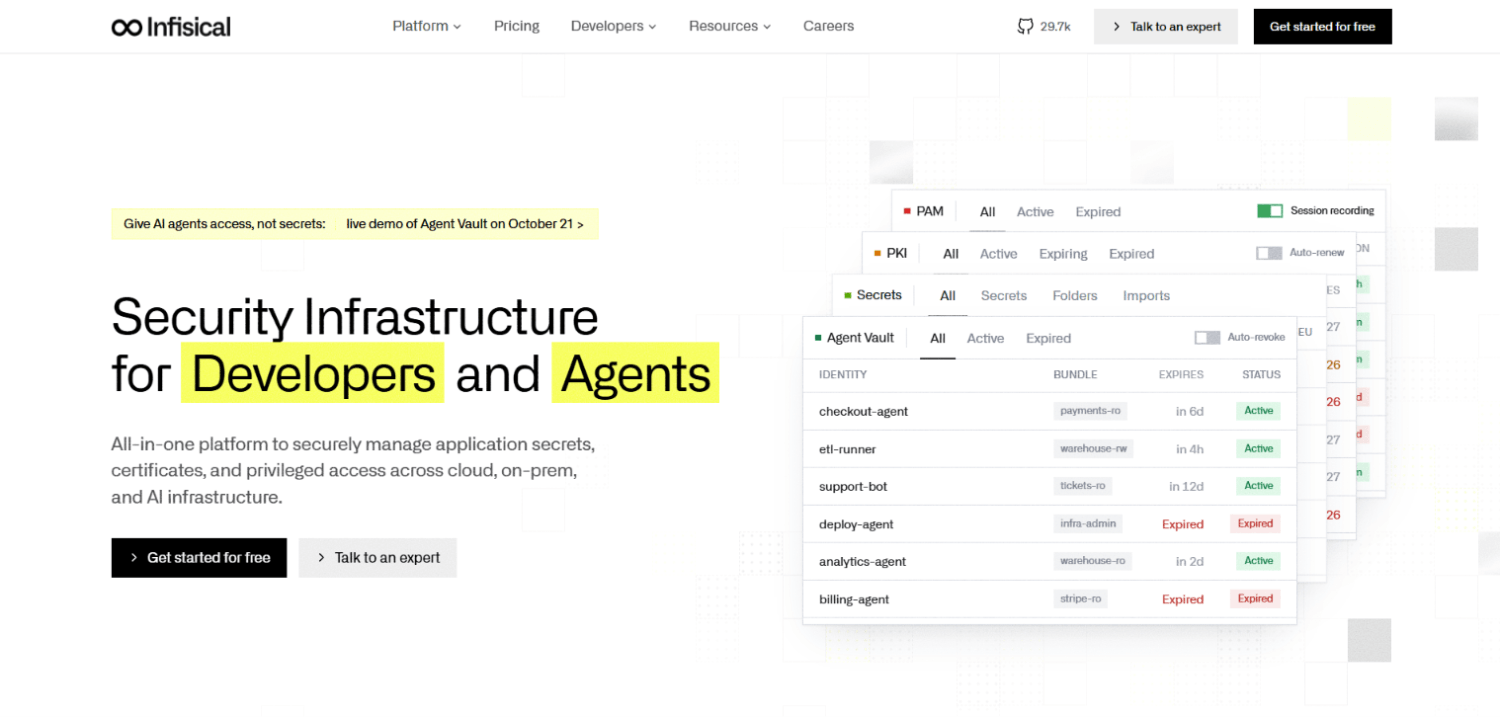Image resolution: width=1500 pixels, height=717 pixels.
Task: Toggle Auto-revoke switch in Agent Vault
Action: 1207,338
